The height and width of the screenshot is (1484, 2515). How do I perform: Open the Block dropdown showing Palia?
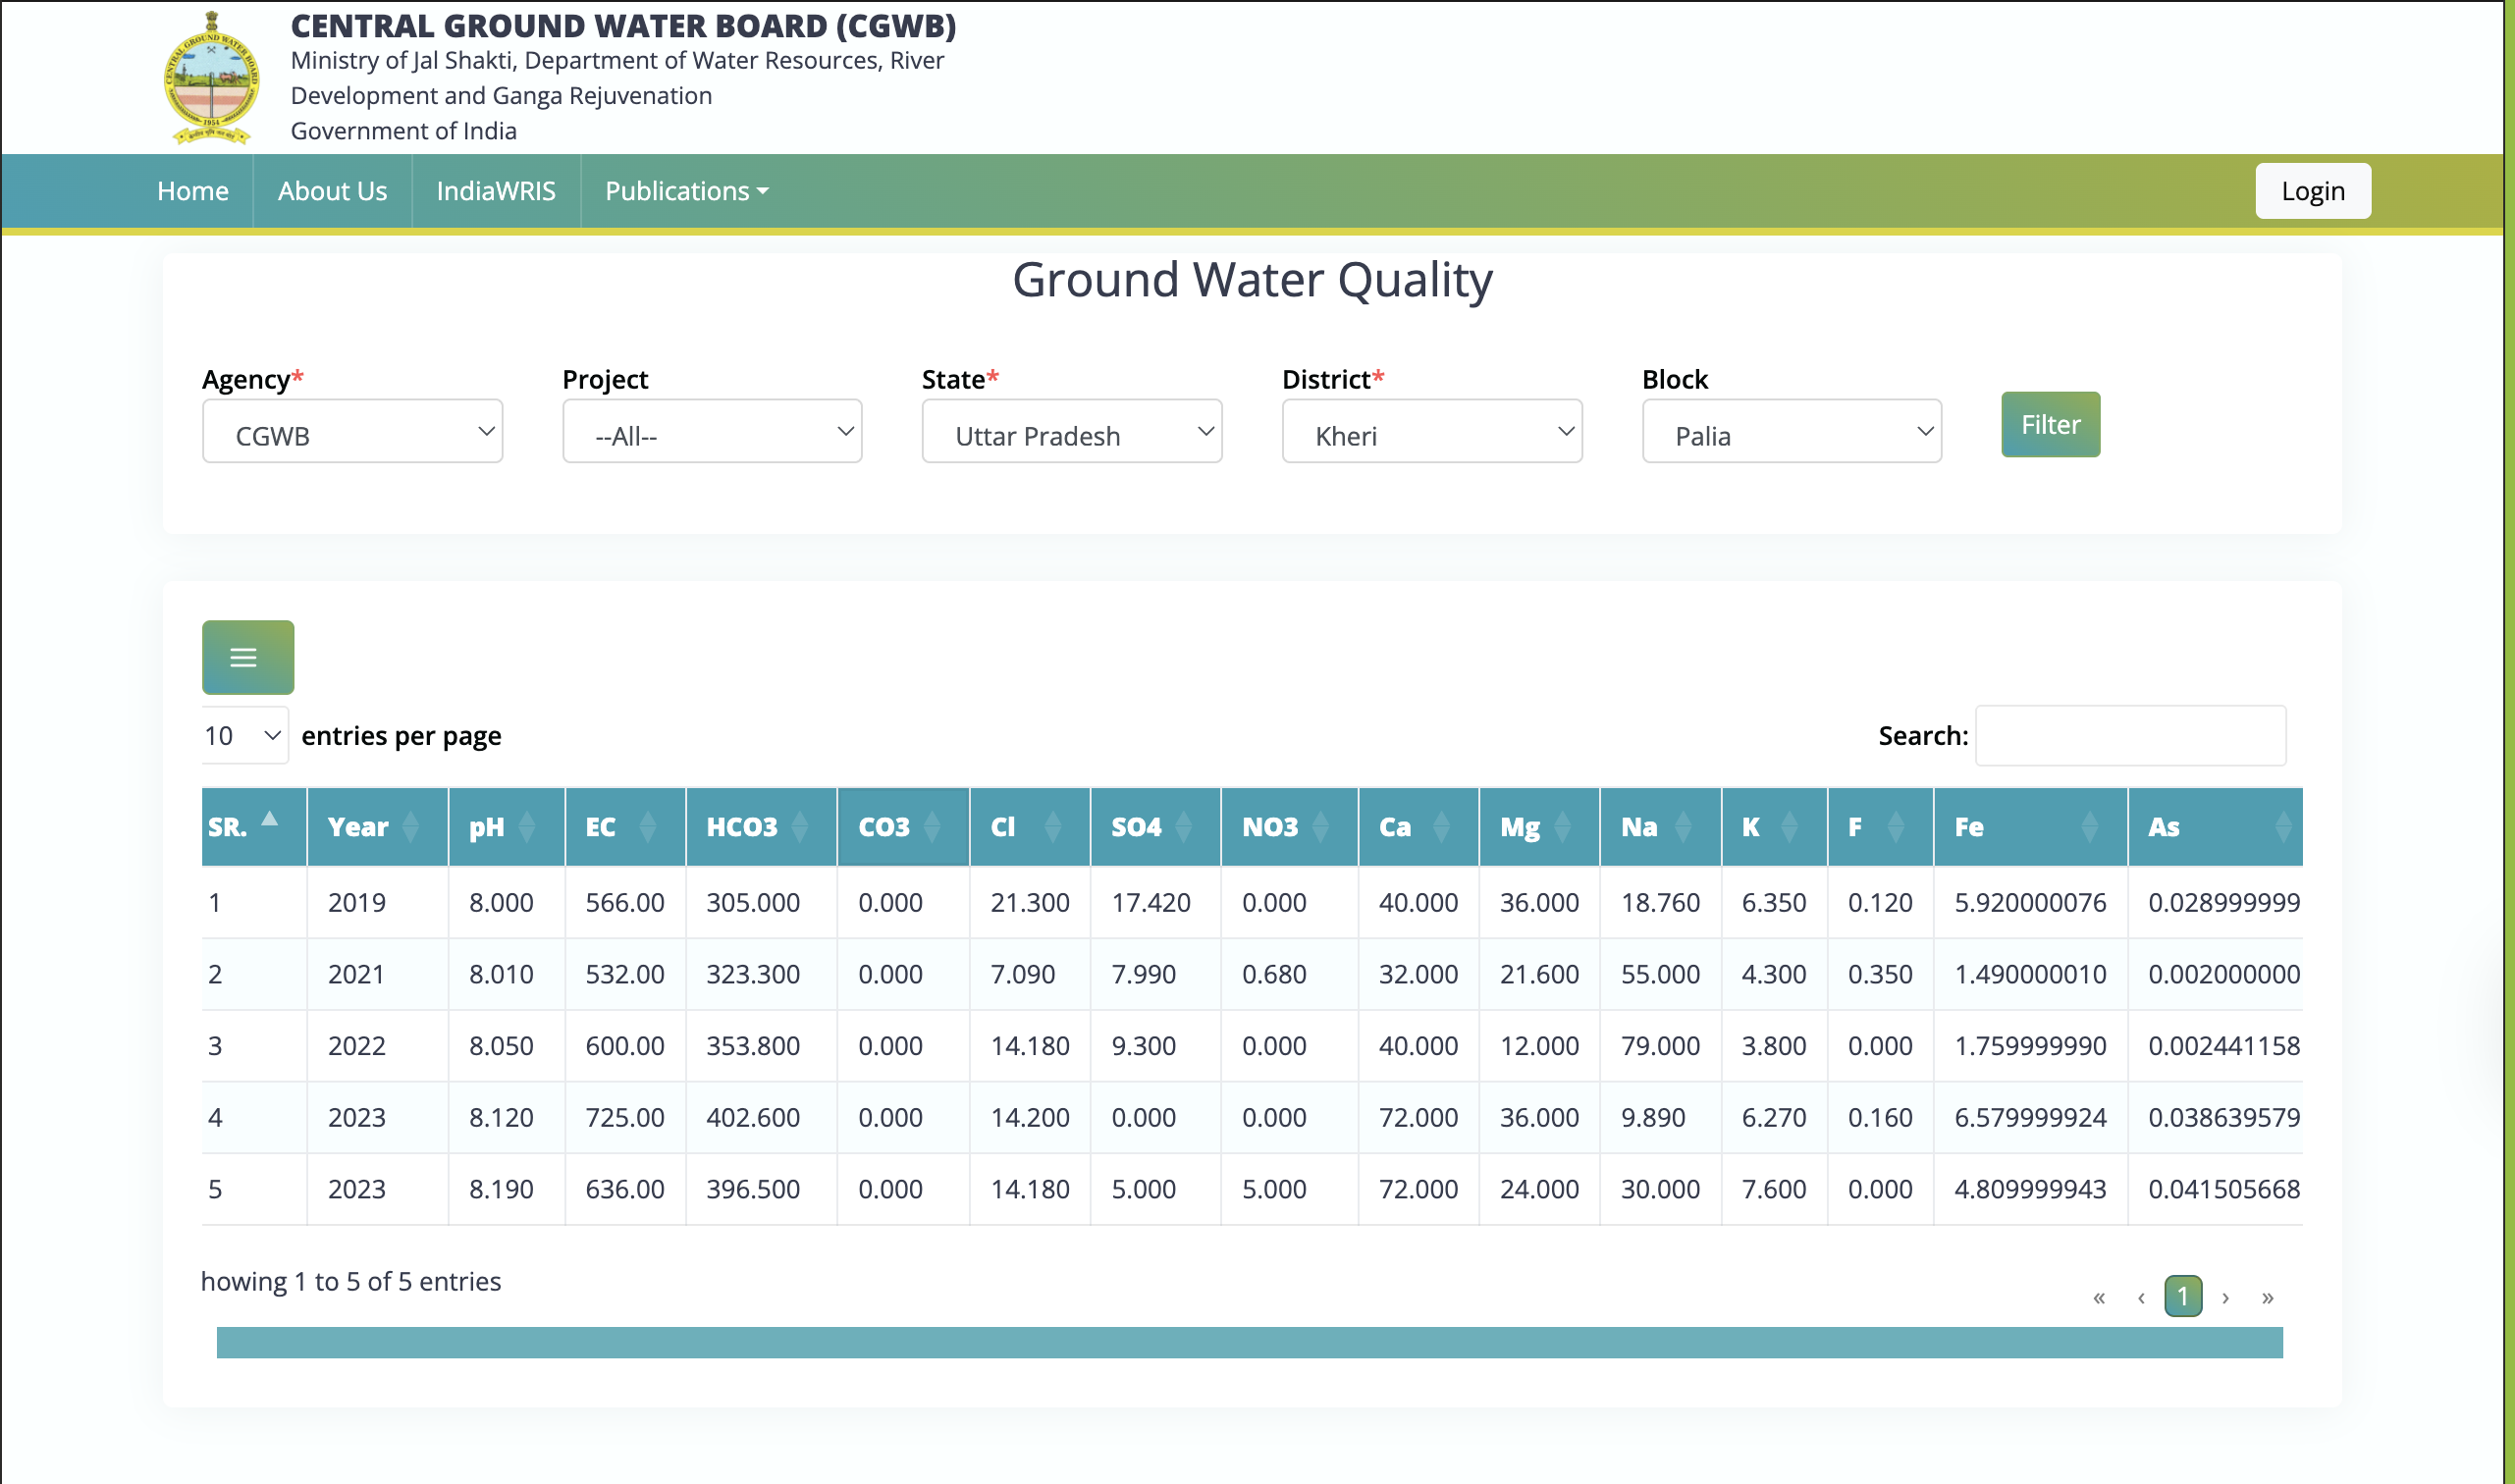[x=1792, y=431]
